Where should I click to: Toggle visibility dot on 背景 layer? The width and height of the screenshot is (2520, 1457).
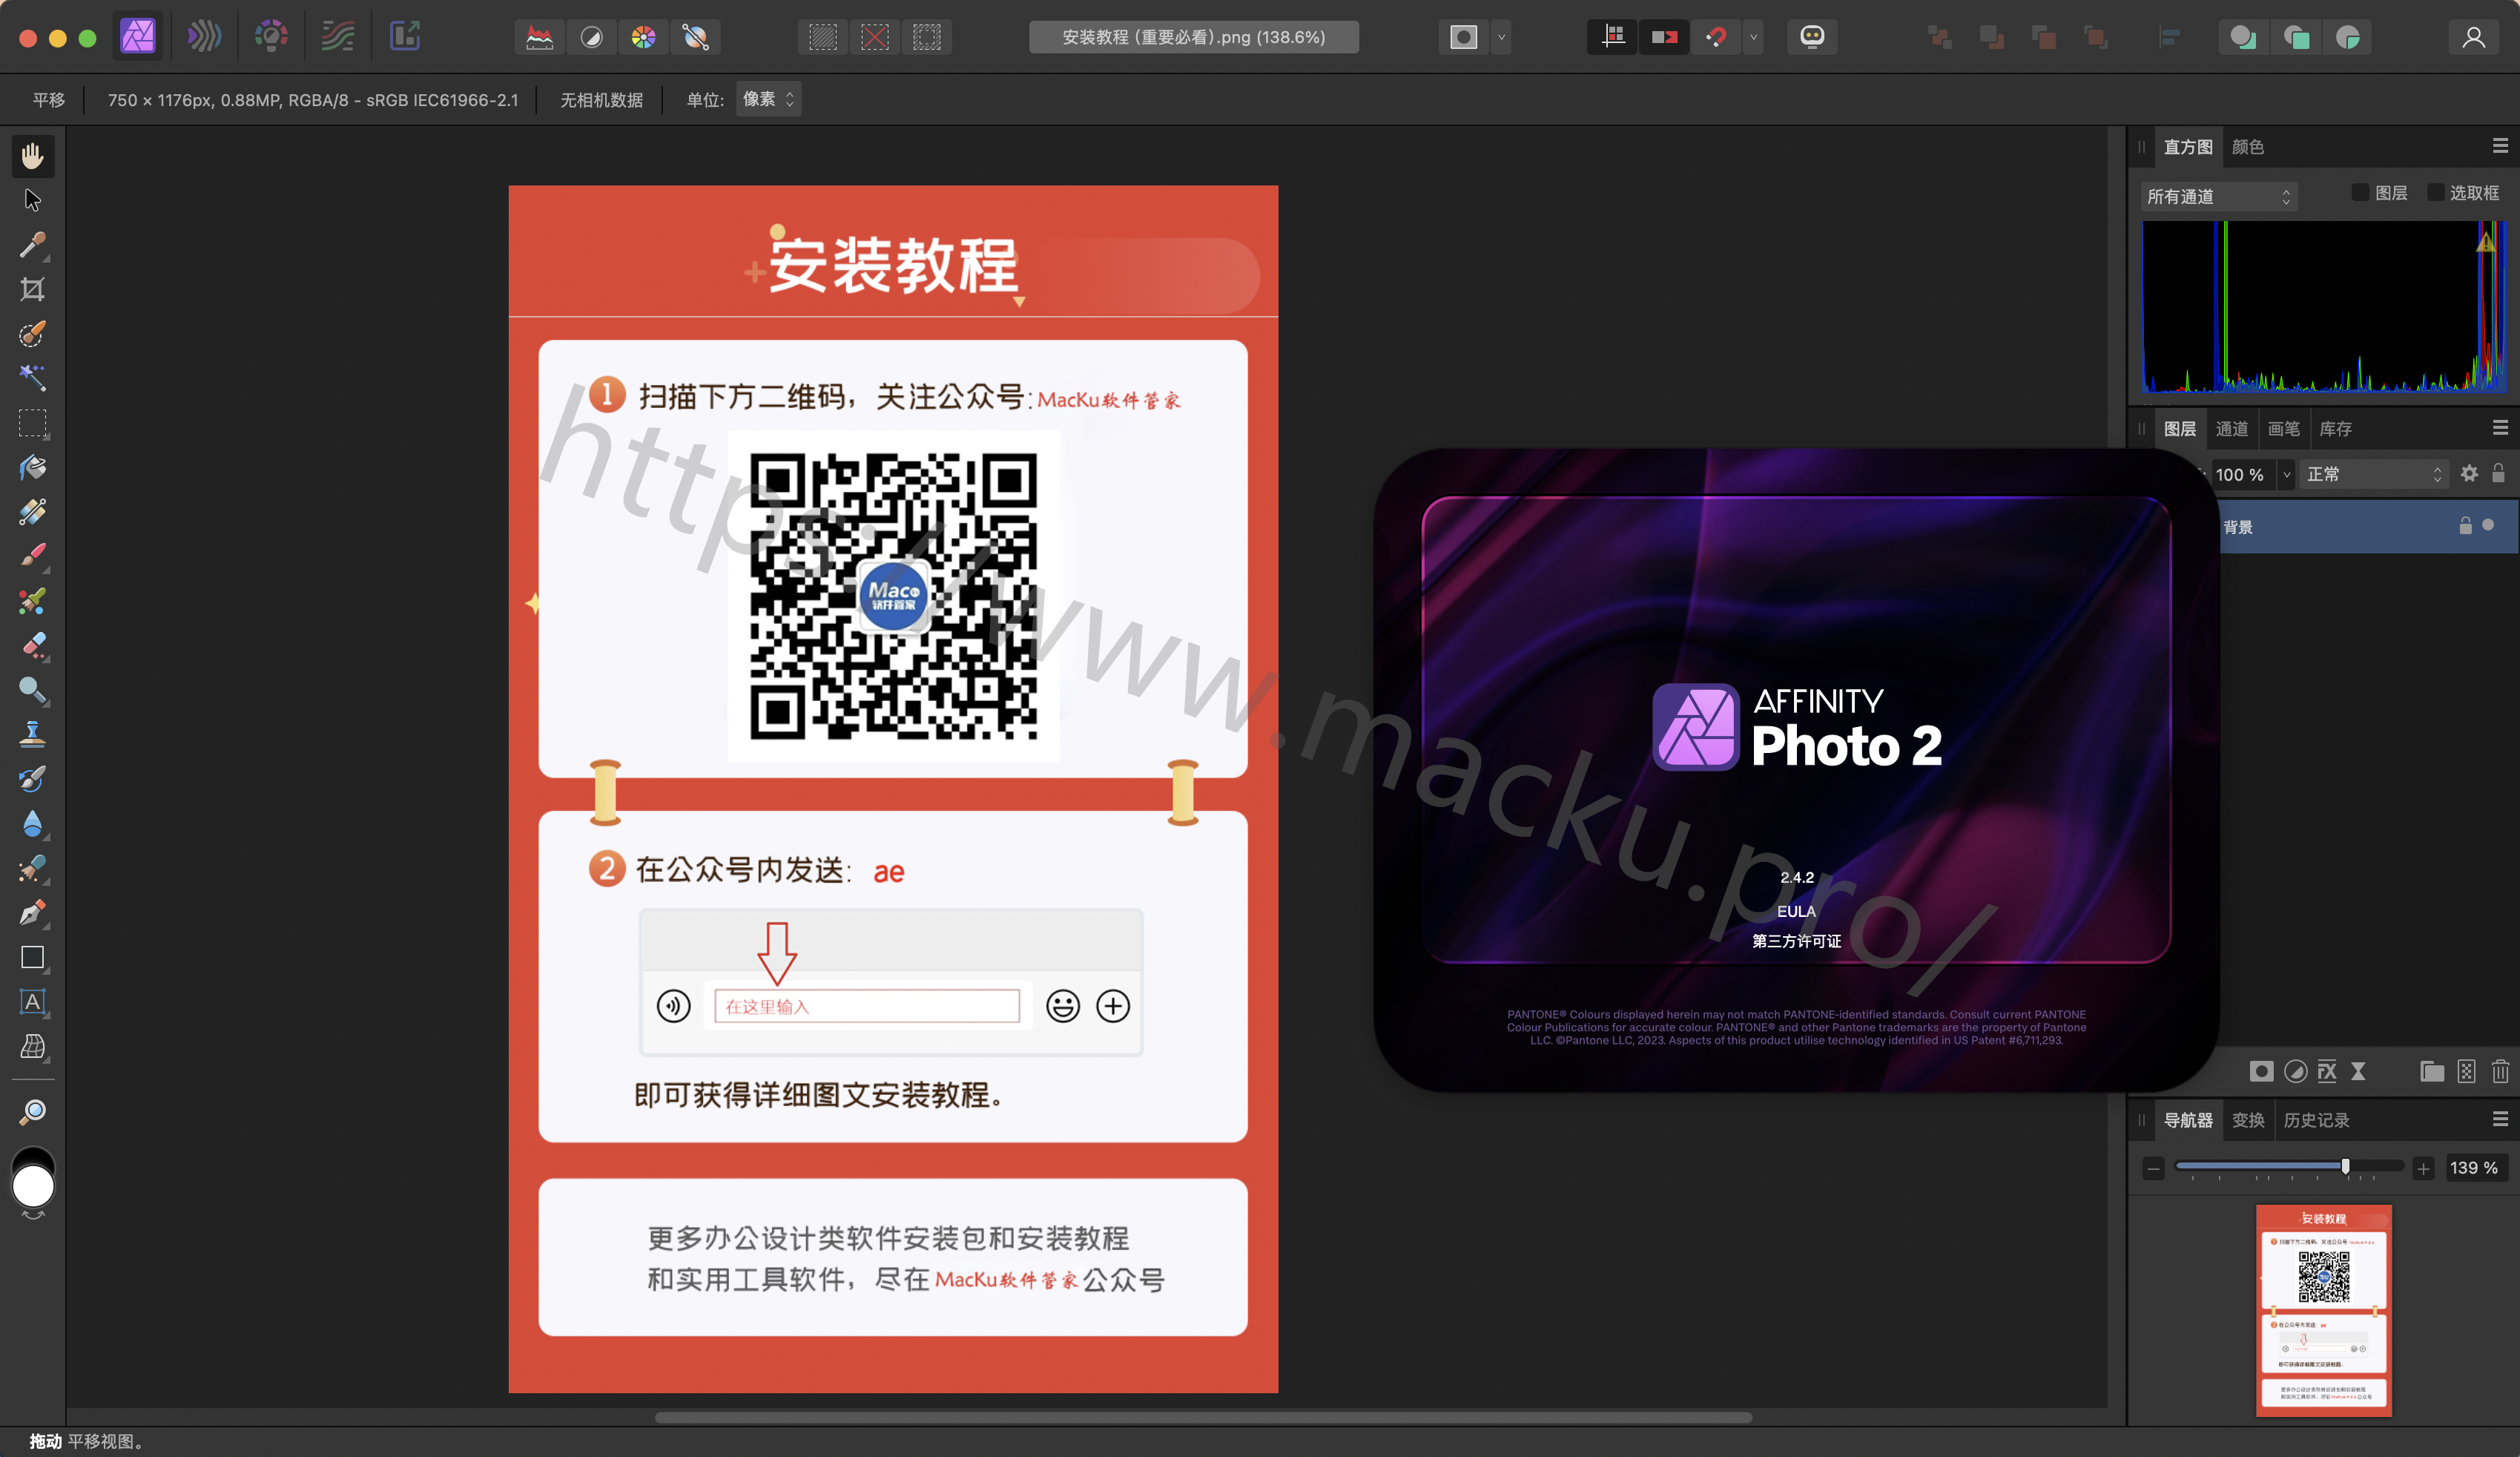click(x=2488, y=525)
